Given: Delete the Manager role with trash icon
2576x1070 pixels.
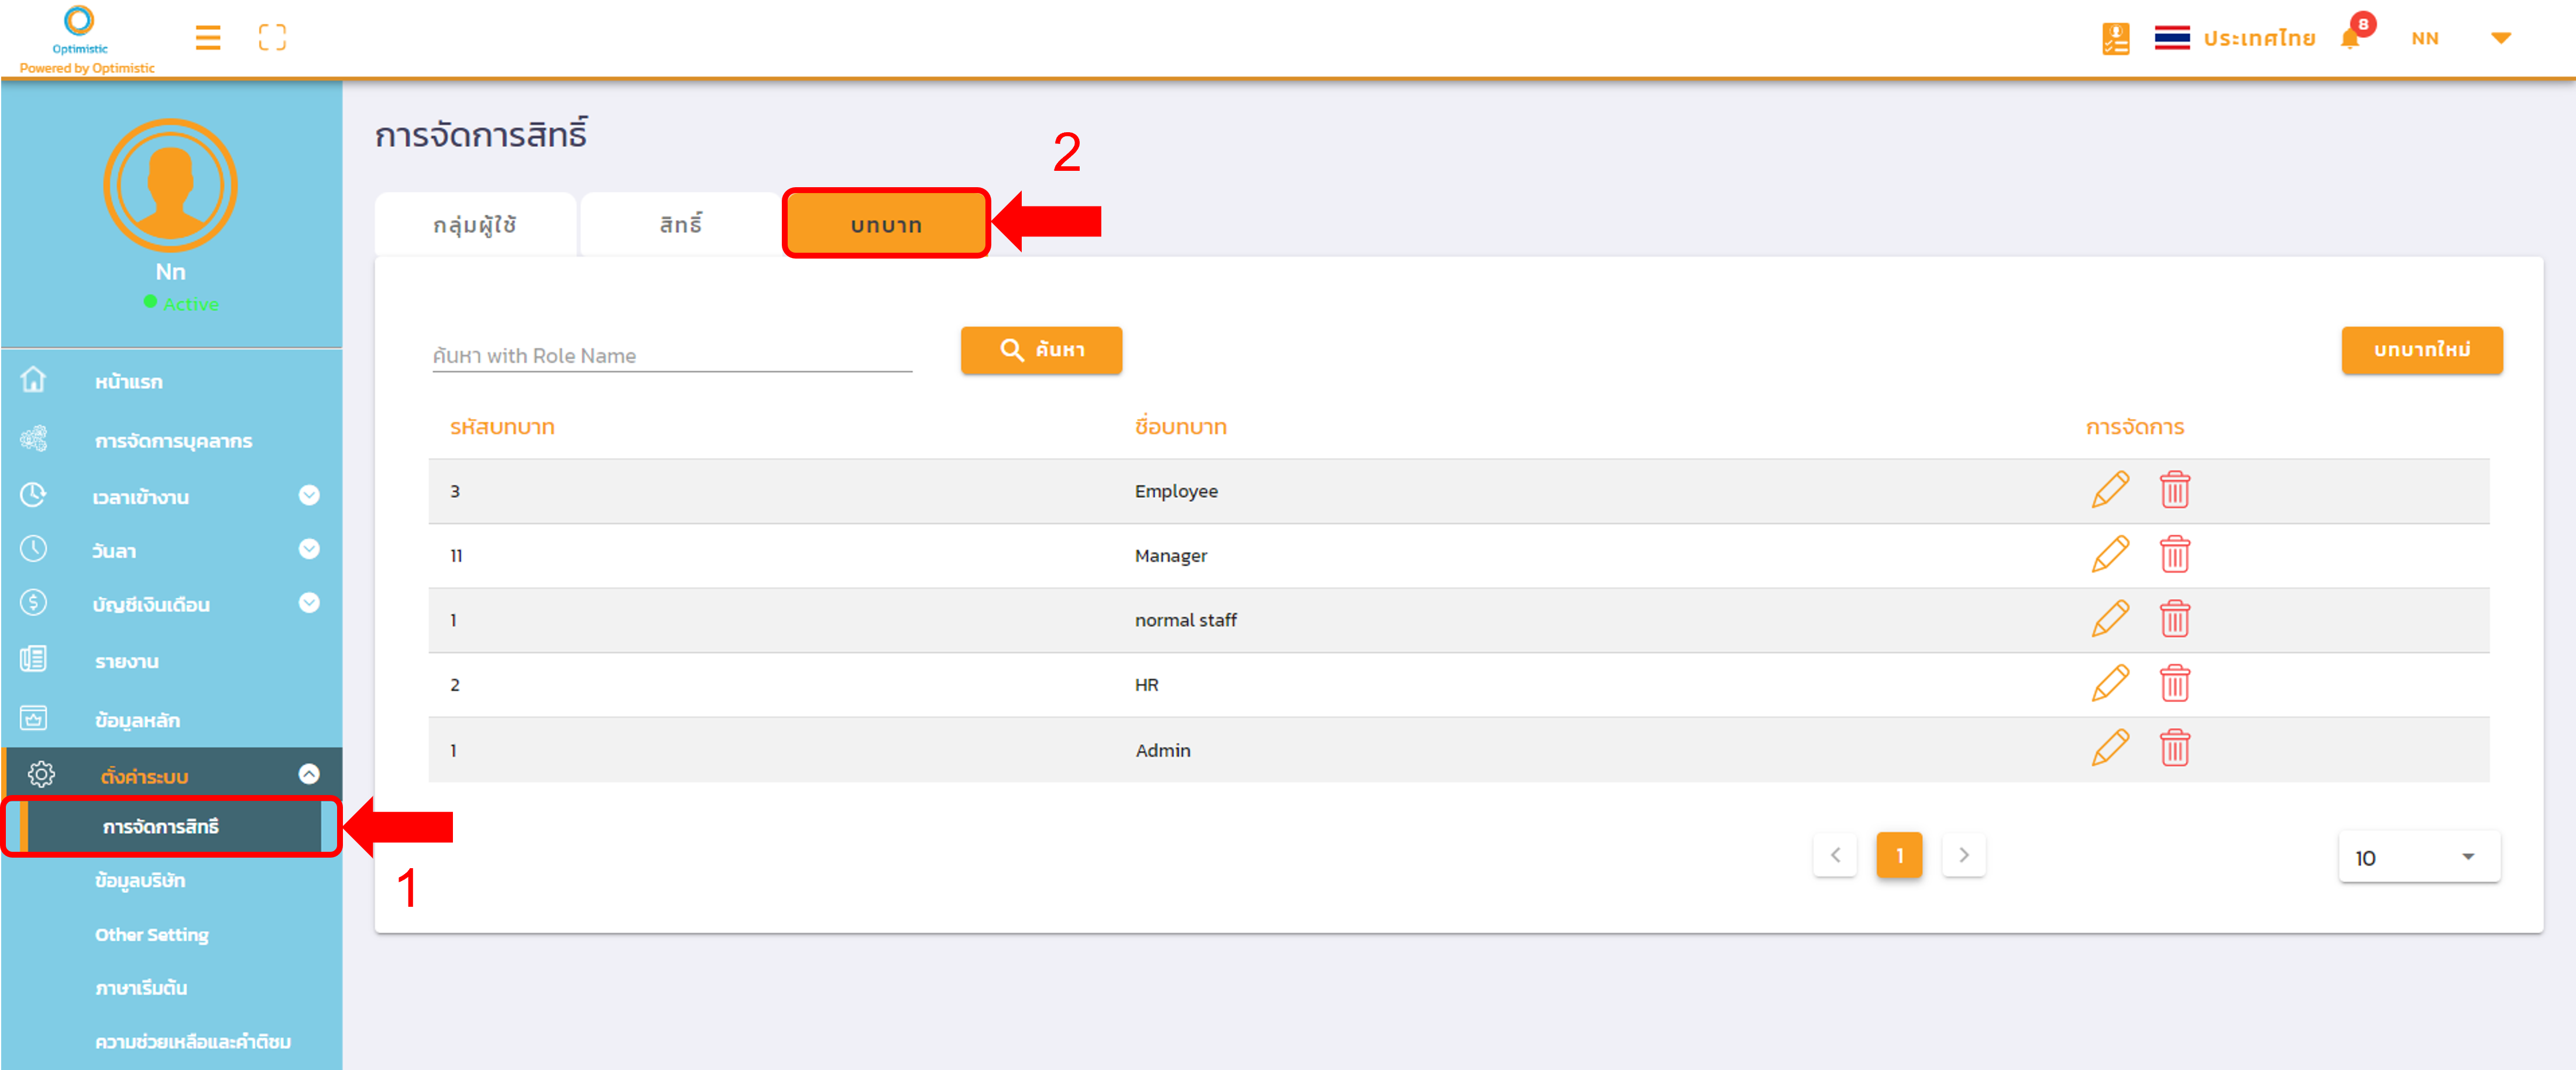Looking at the screenshot, I should tap(2175, 555).
